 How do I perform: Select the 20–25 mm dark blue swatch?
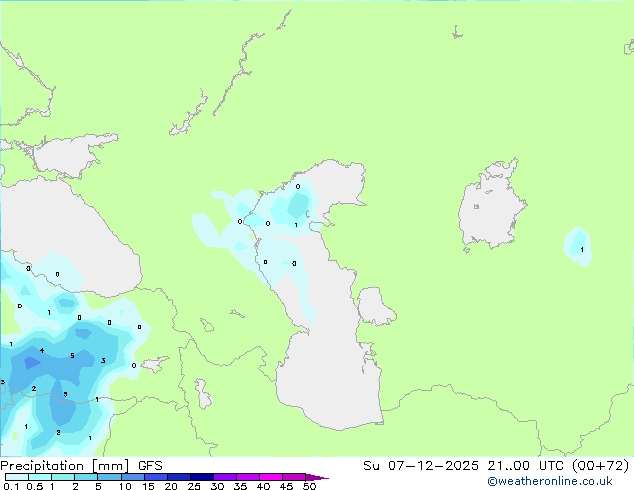click(x=178, y=477)
